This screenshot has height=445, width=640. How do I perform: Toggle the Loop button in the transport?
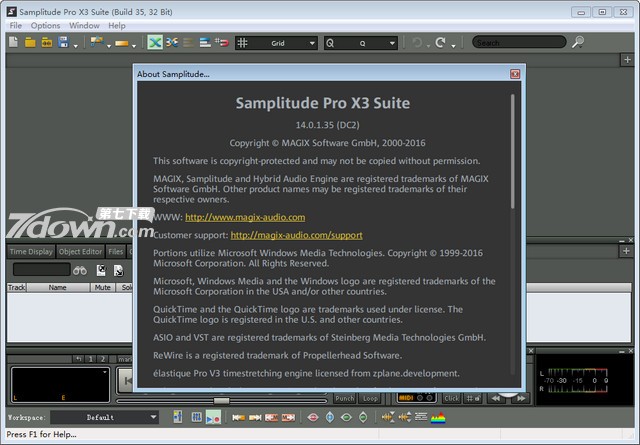click(370, 398)
